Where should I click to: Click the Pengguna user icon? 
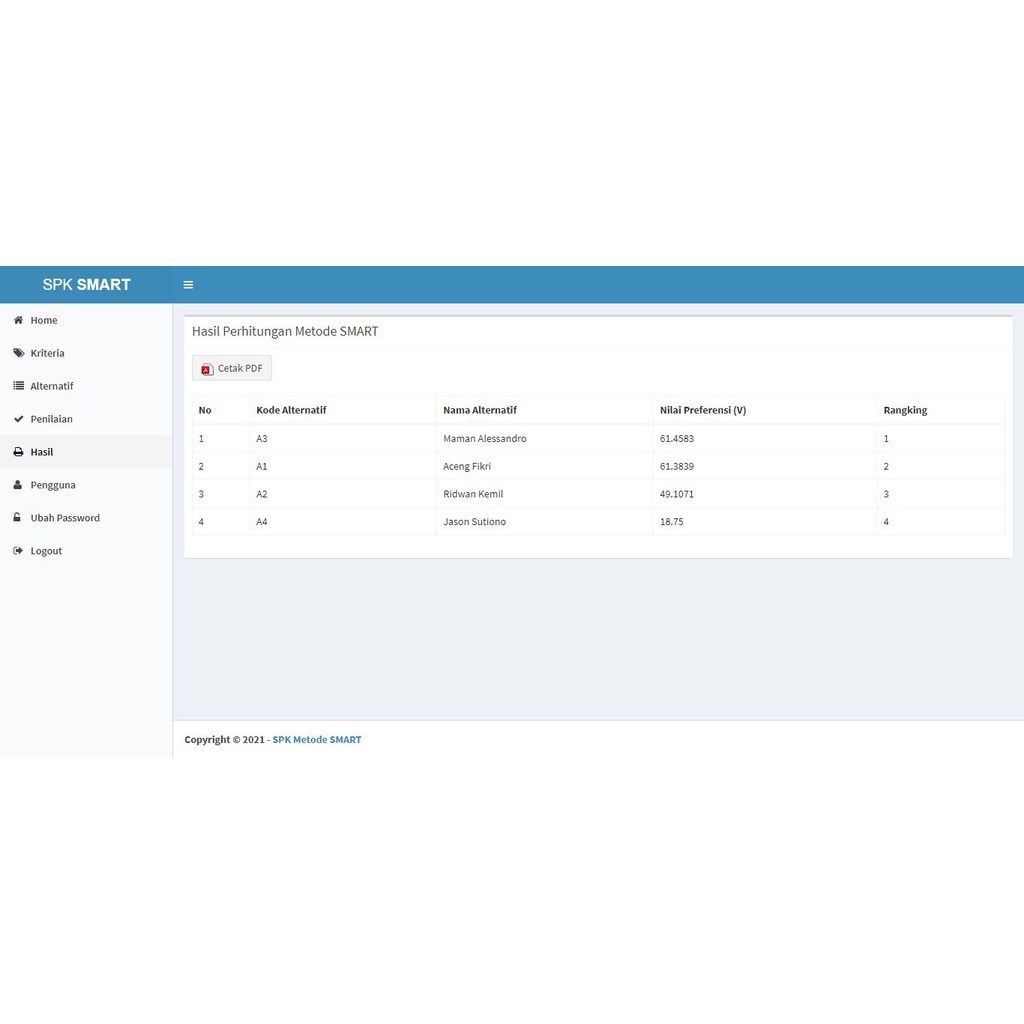pos(18,485)
